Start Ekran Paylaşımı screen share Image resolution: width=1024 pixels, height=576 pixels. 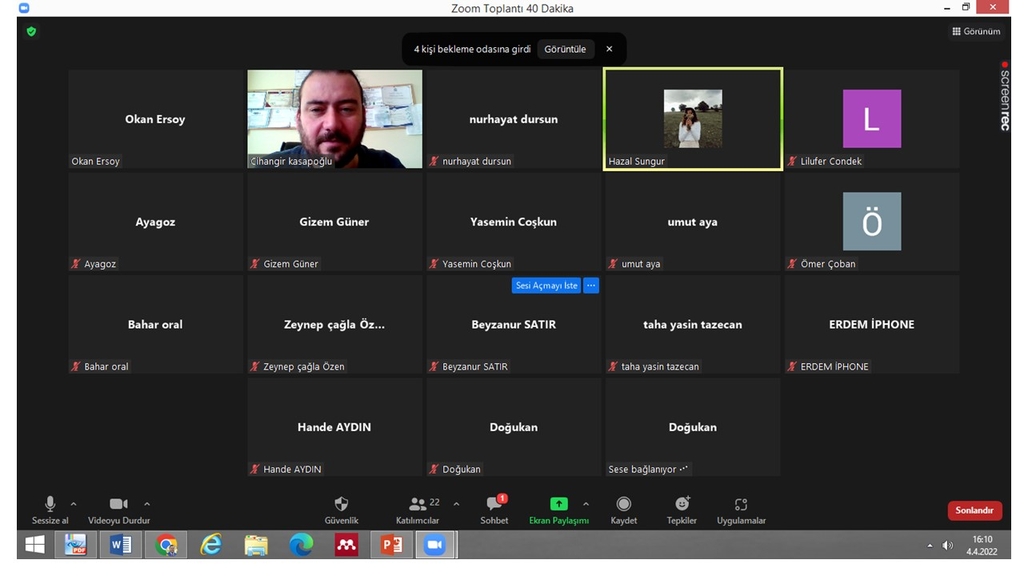pyautogui.click(x=559, y=505)
